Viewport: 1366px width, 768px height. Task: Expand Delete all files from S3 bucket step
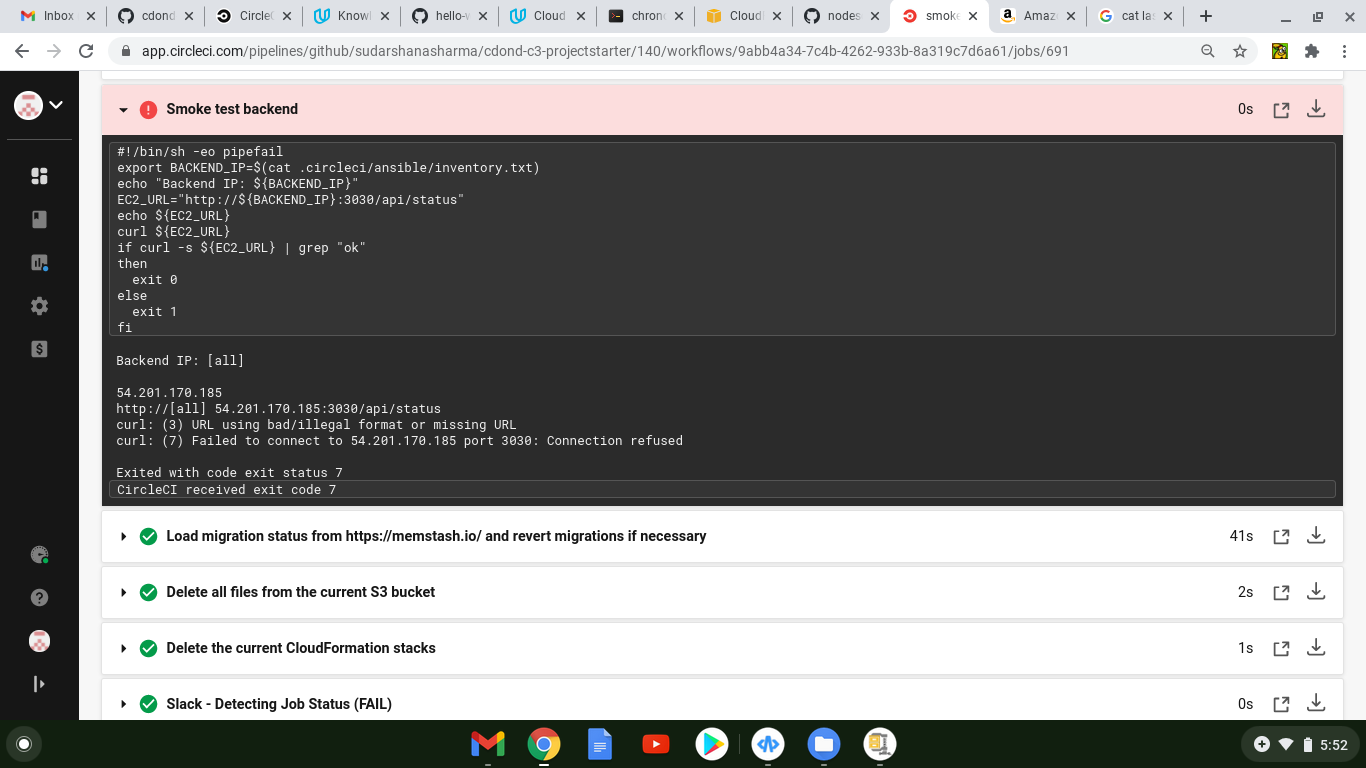pyautogui.click(x=124, y=593)
